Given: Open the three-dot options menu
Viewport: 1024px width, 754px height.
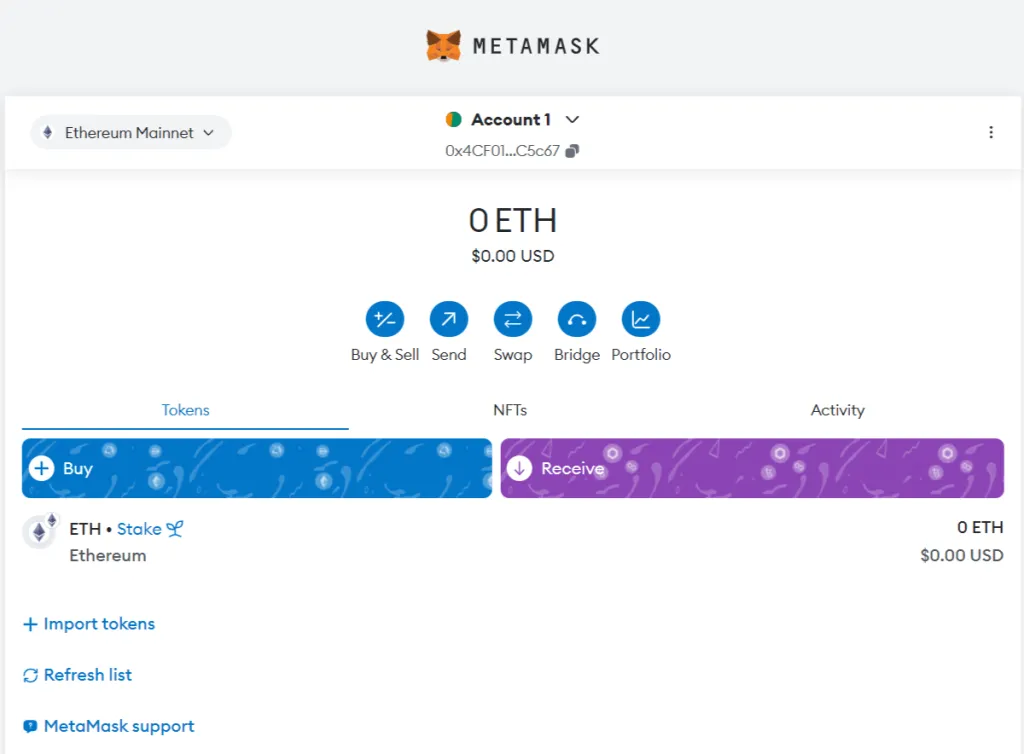Looking at the screenshot, I should [x=991, y=132].
